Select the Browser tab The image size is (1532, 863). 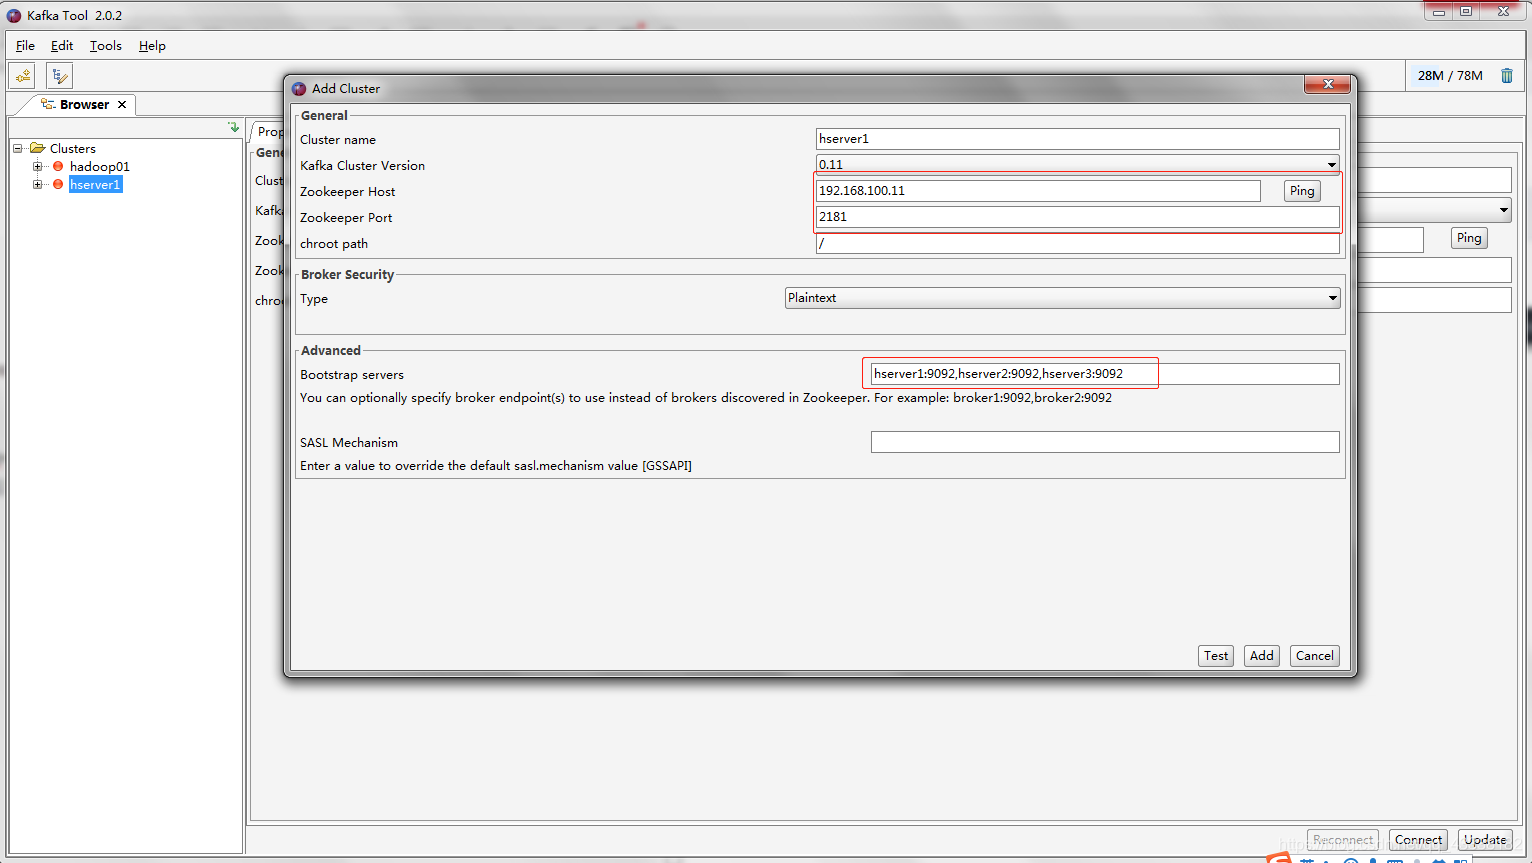click(x=84, y=104)
